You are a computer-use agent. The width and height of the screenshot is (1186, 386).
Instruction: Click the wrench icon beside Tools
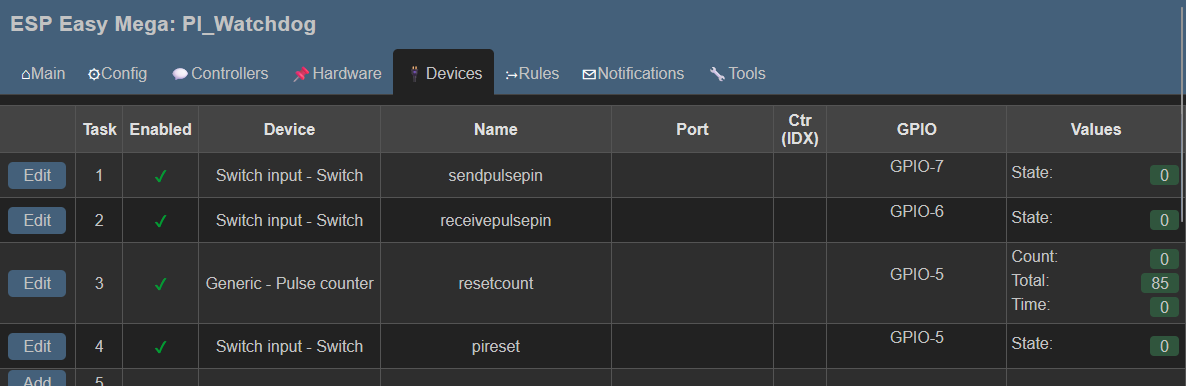717,74
